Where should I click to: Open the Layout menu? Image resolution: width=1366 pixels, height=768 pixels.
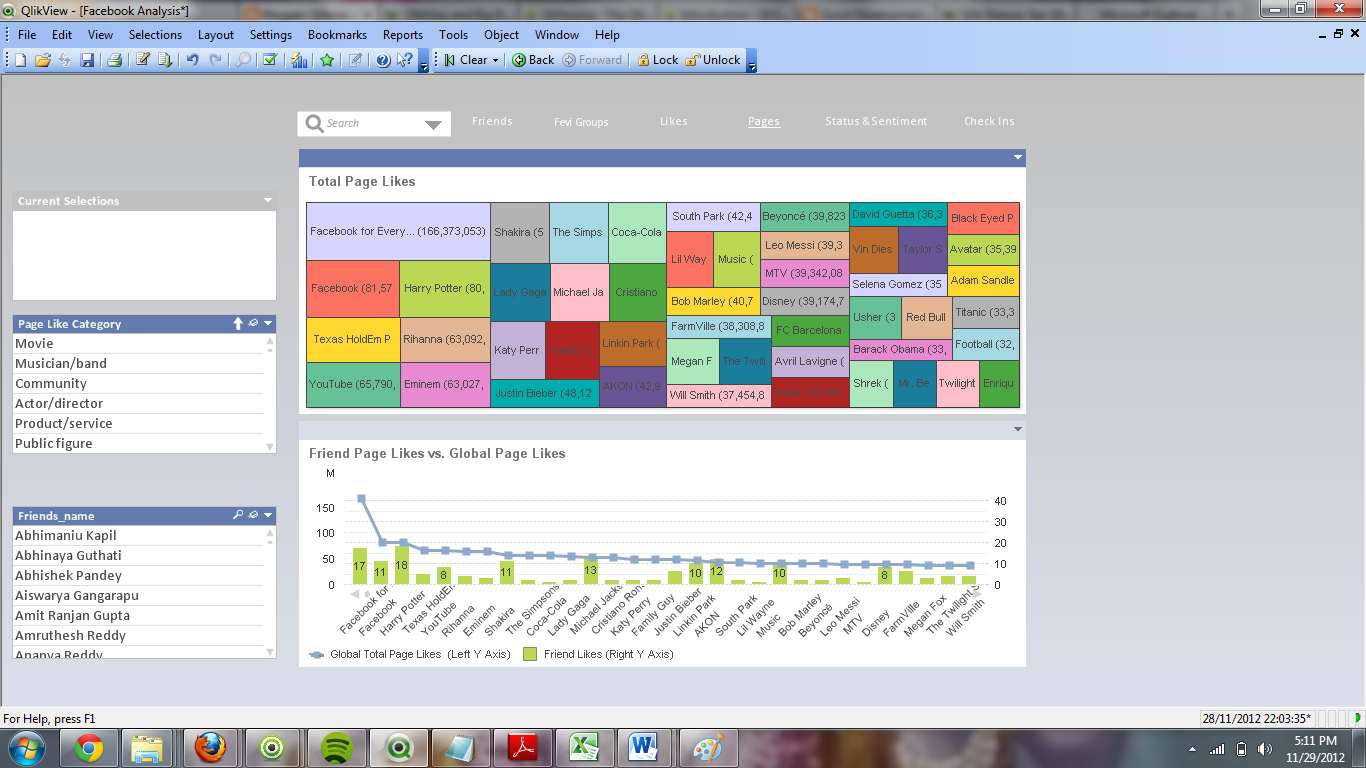215,34
